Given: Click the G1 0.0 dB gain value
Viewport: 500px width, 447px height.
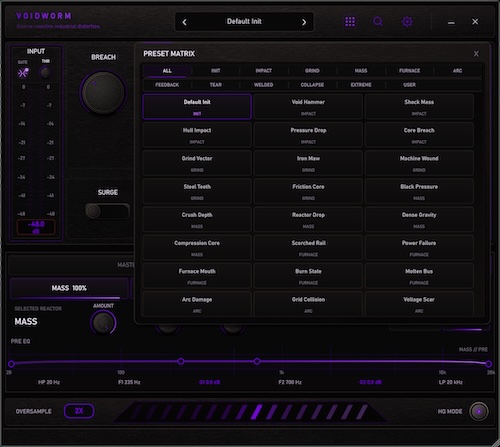Looking at the screenshot, I should click(x=210, y=382).
